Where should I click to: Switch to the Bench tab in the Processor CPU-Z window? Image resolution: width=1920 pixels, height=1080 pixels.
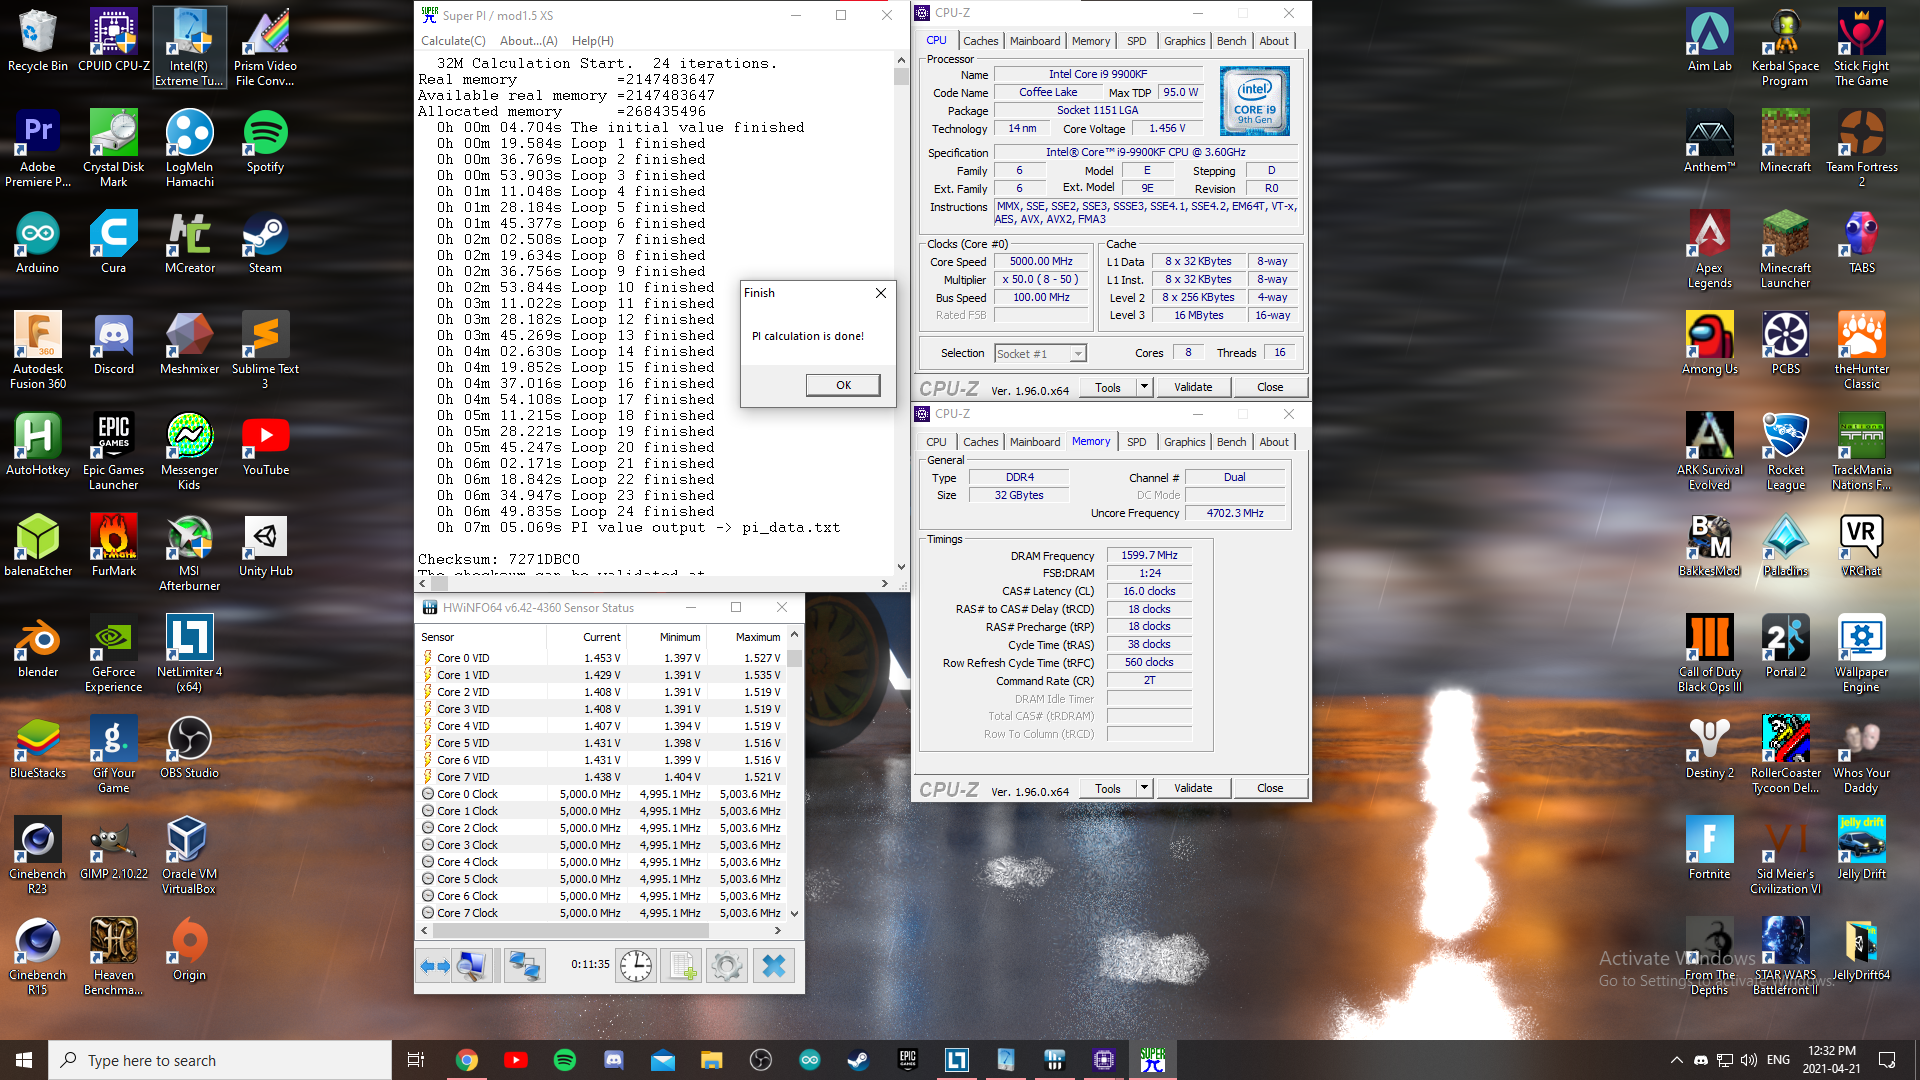1231,41
